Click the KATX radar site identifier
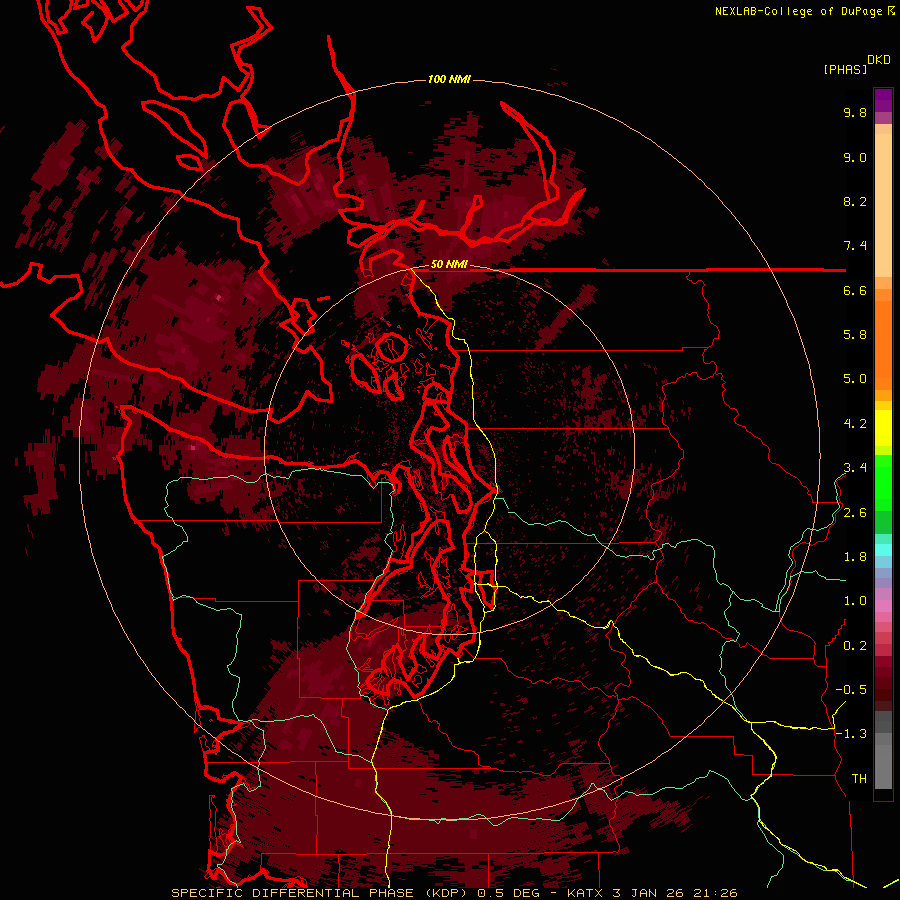Screen dimensions: 900x900 click(x=585, y=893)
